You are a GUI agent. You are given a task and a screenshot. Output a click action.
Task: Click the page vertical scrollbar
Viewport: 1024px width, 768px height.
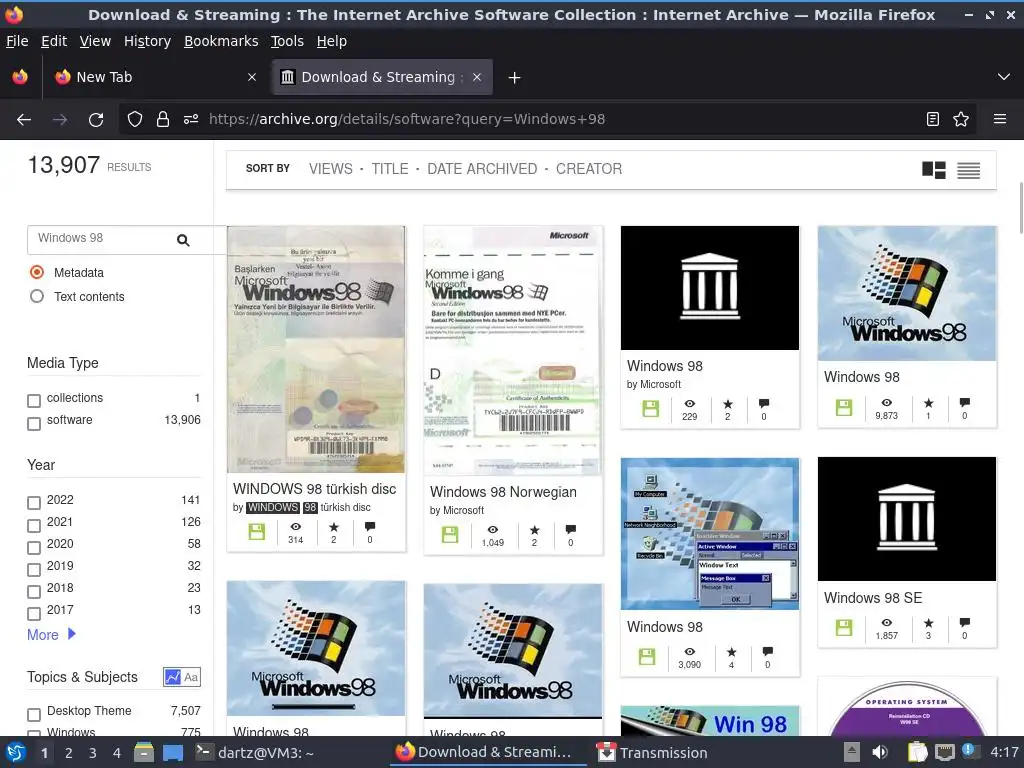pos(1020,208)
